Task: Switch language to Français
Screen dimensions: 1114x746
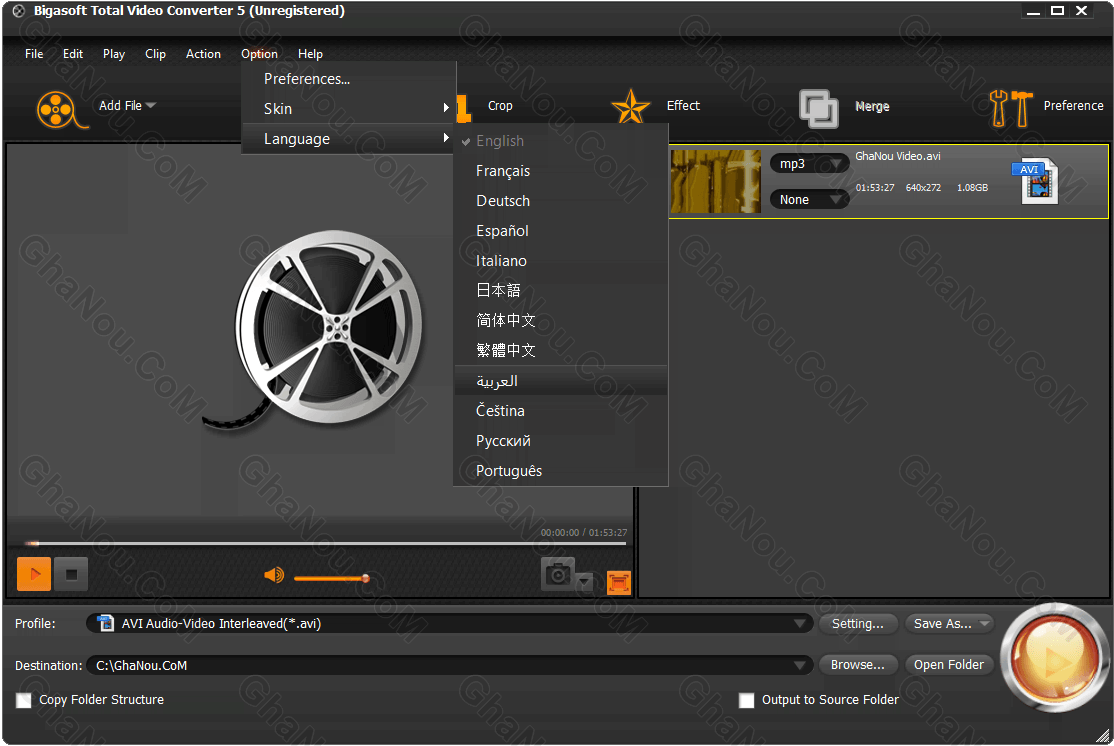Action: point(561,171)
